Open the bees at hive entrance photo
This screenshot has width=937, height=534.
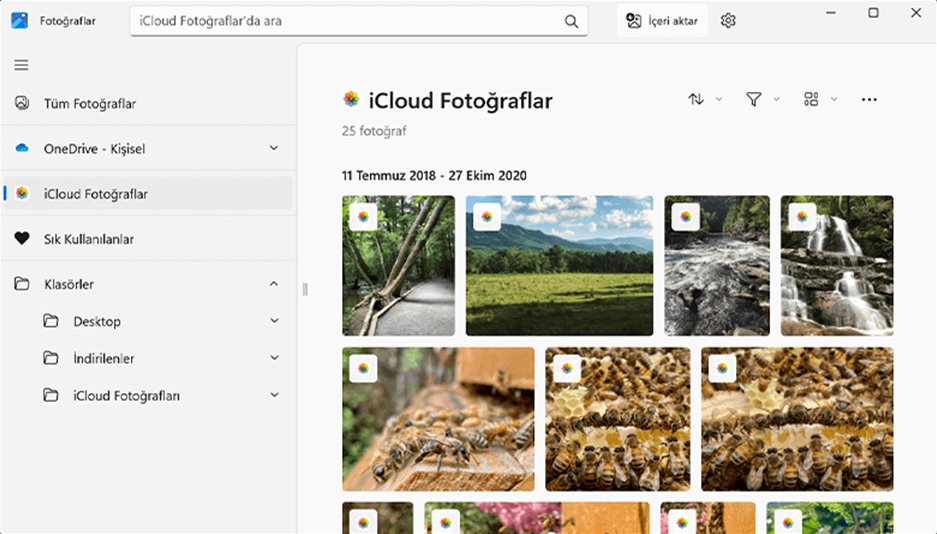[439, 419]
